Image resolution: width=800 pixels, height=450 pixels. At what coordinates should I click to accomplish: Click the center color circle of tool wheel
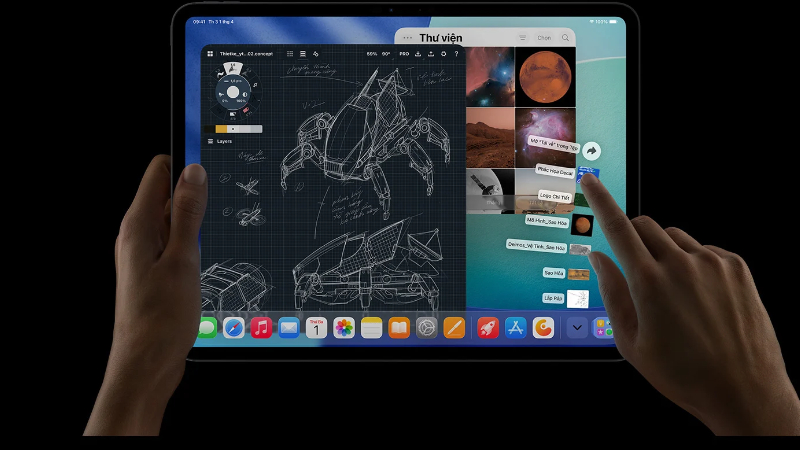click(233, 92)
